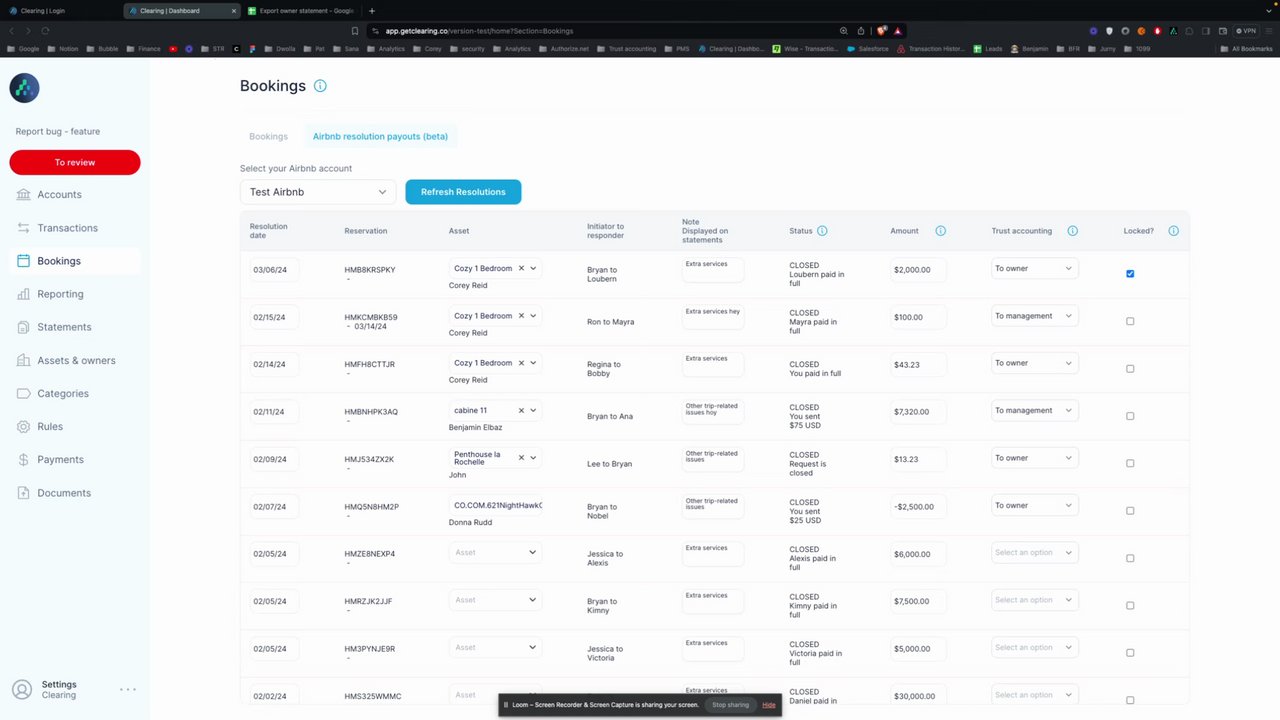1280x720 pixels.
Task: Open Payments in sidebar
Action: (60, 459)
